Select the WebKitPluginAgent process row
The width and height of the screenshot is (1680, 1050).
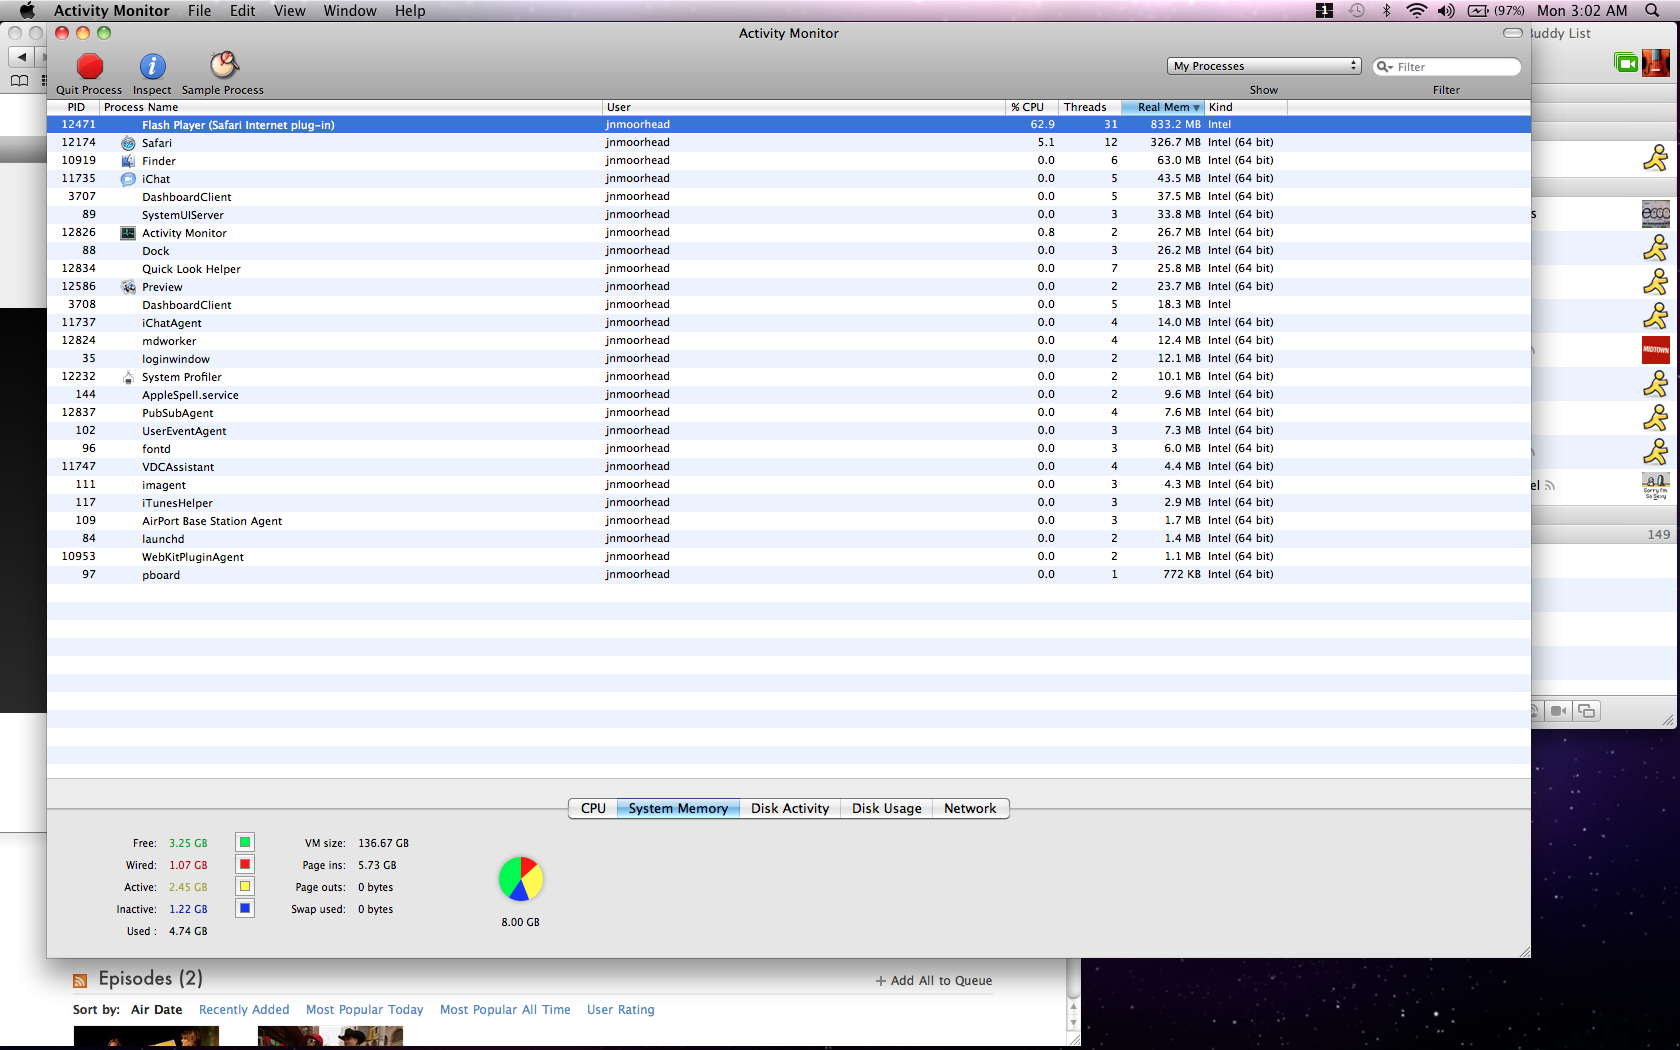(x=788, y=557)
